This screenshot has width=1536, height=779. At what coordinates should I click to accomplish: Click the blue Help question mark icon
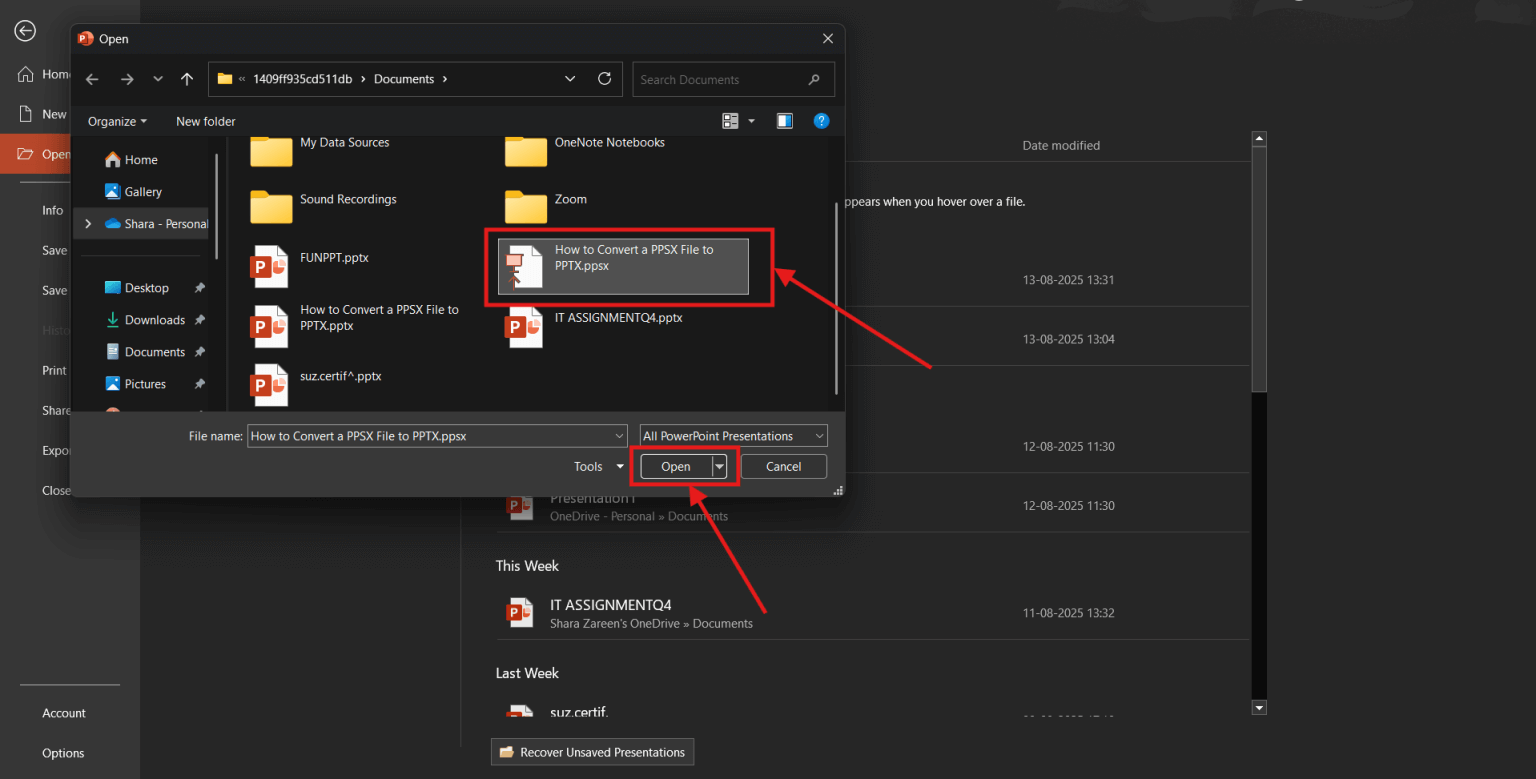[x=821, y=120]
